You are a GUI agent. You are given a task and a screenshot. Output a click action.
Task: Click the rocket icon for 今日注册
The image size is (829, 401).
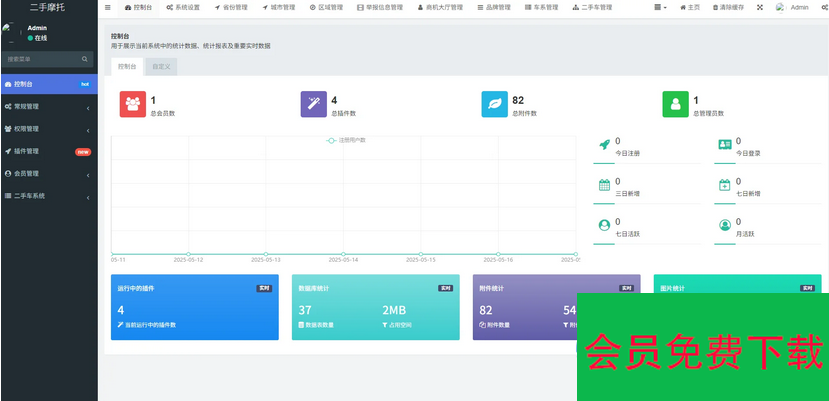604,145
